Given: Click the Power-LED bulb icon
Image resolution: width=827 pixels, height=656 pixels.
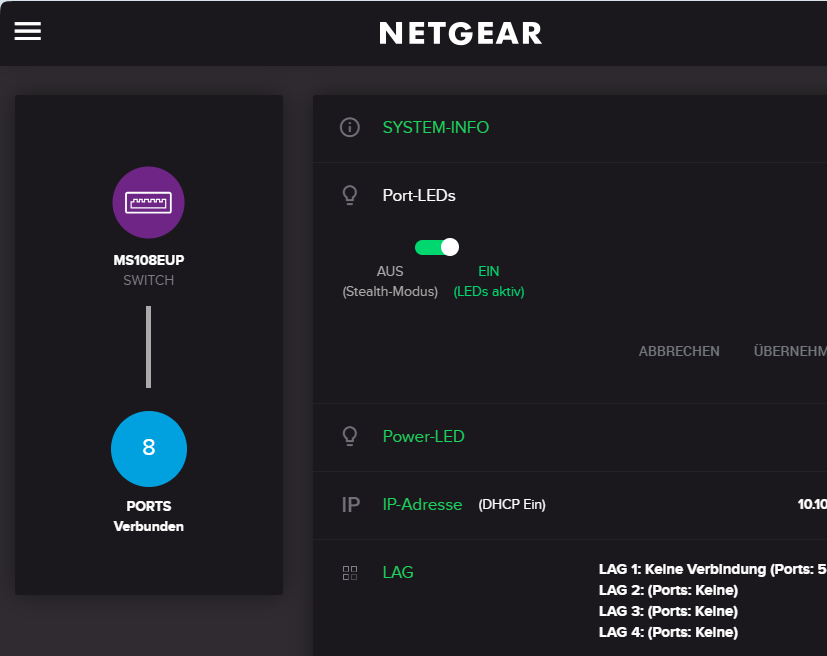Looking at the screenshot, I should coord(350,436).
